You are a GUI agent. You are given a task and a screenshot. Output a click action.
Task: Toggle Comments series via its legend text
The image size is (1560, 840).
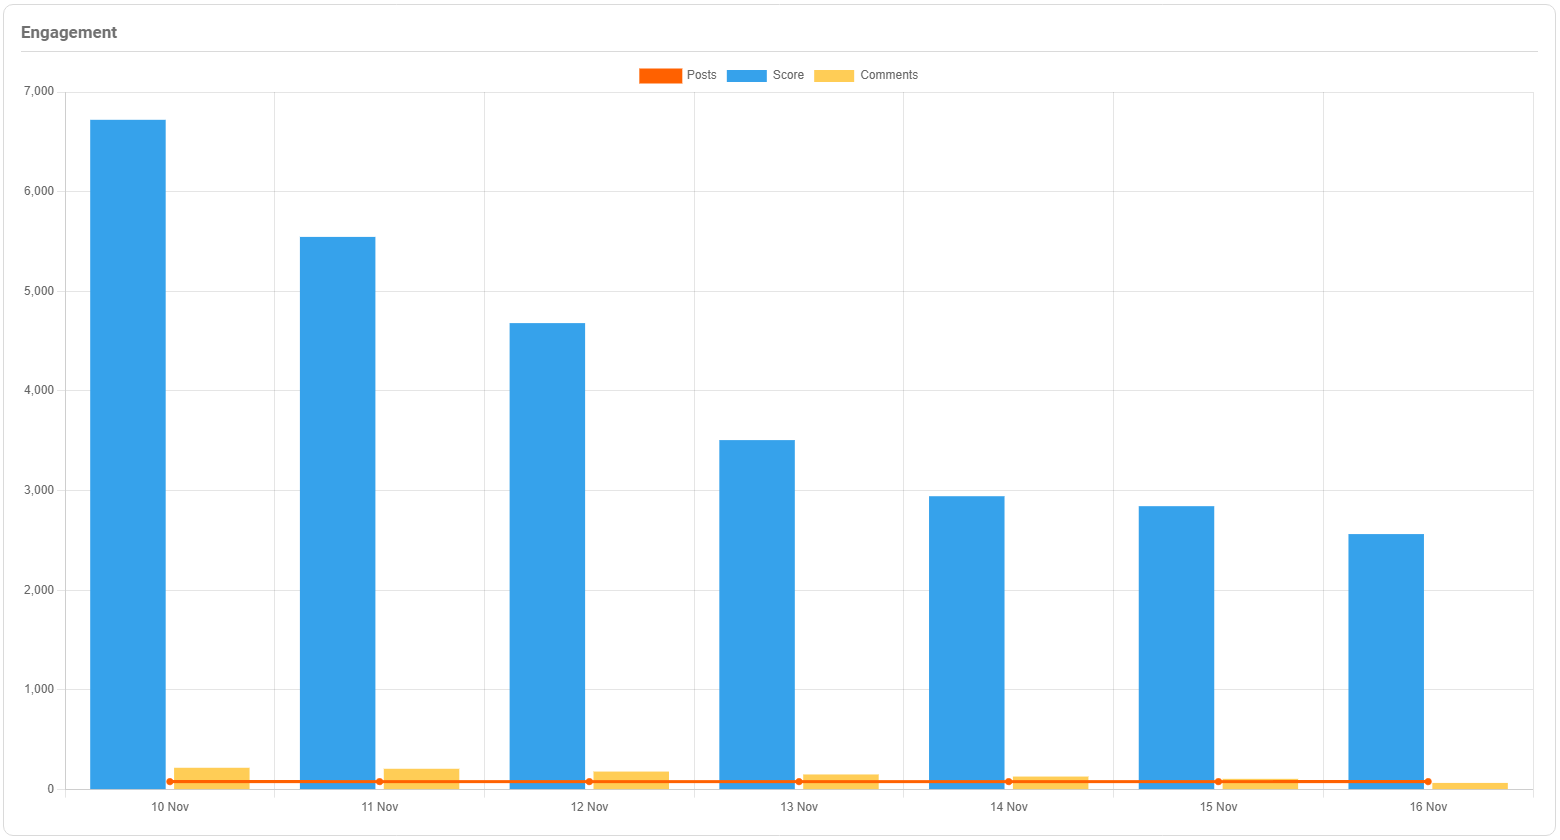pyautogui.click(x=888, y=75)
